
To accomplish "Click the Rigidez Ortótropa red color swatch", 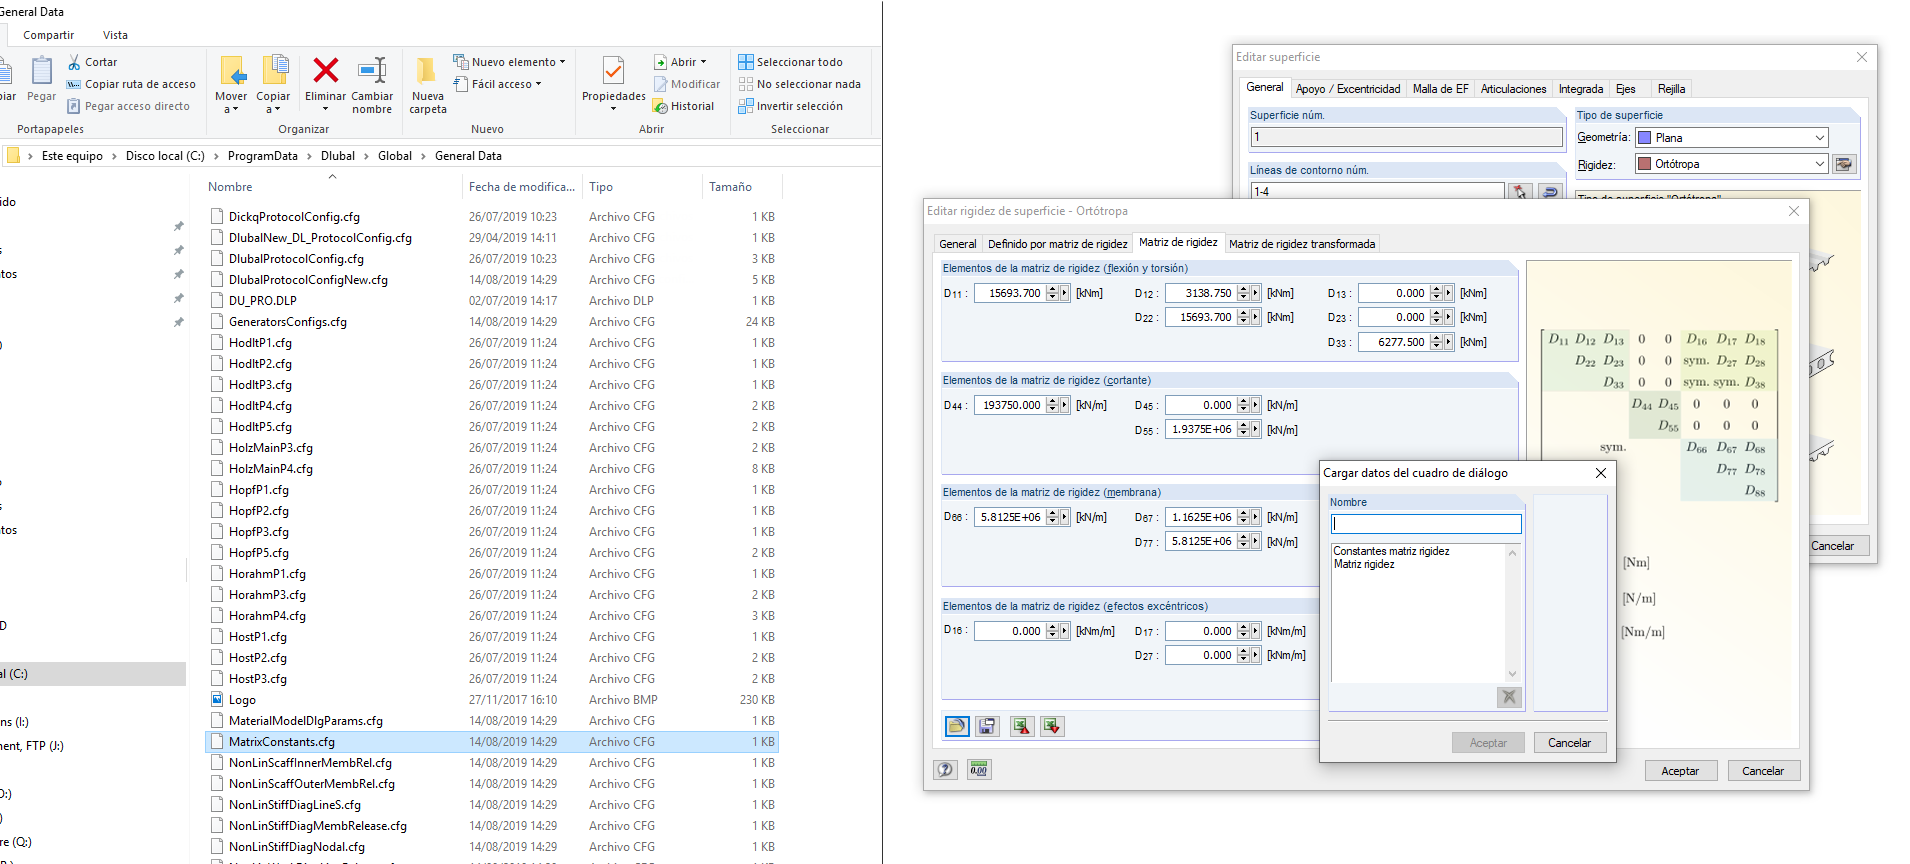I will (x=1644, y=164).
